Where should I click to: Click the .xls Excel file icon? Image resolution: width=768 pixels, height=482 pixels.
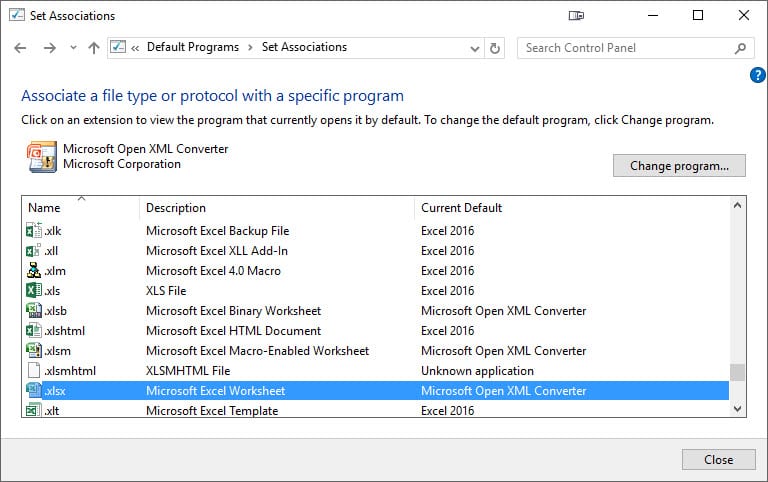(x=34, y=290)
